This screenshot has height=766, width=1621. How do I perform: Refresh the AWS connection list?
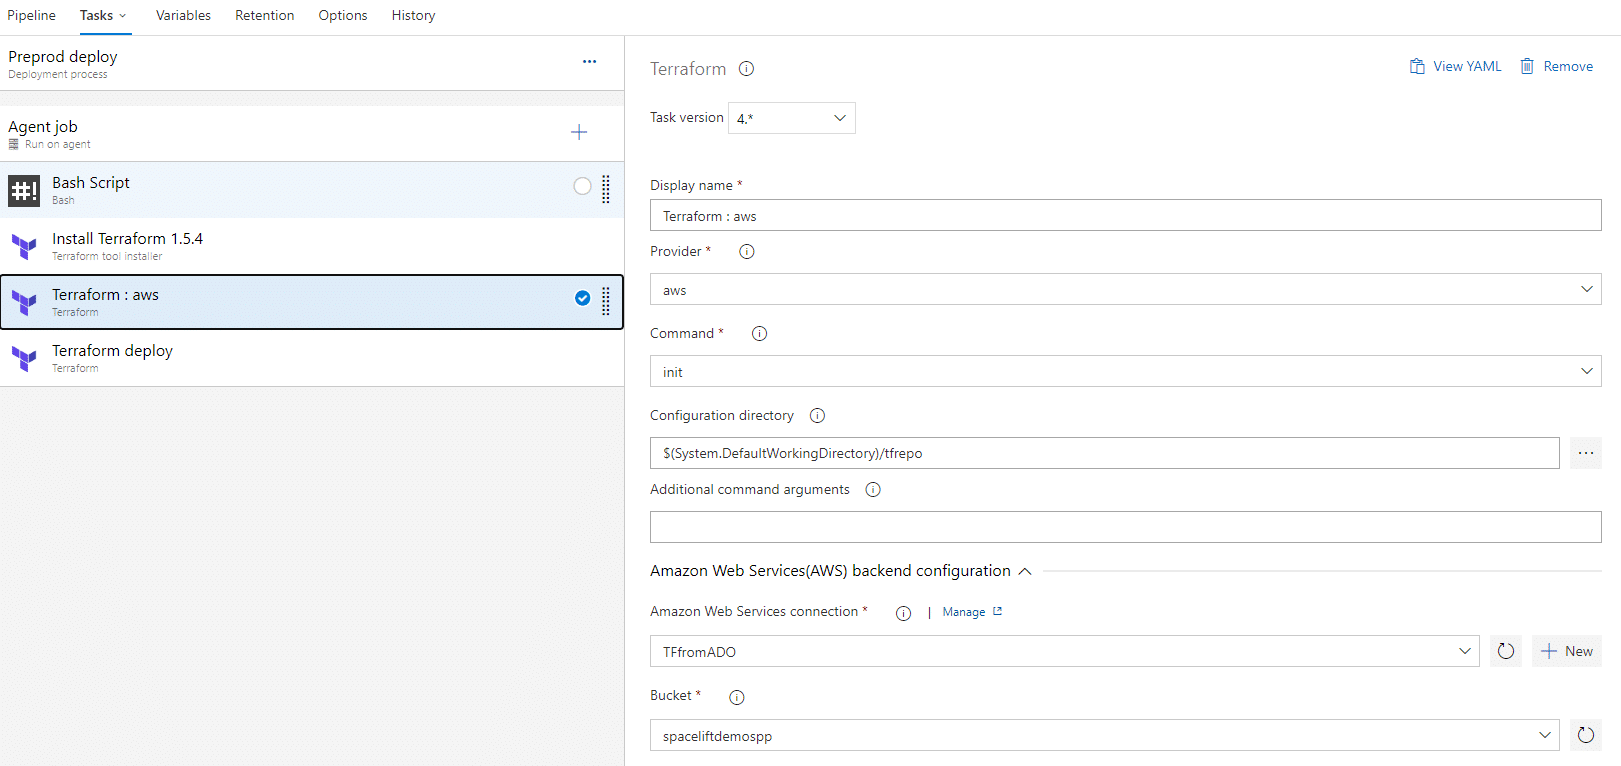[x=1506, y=651]
